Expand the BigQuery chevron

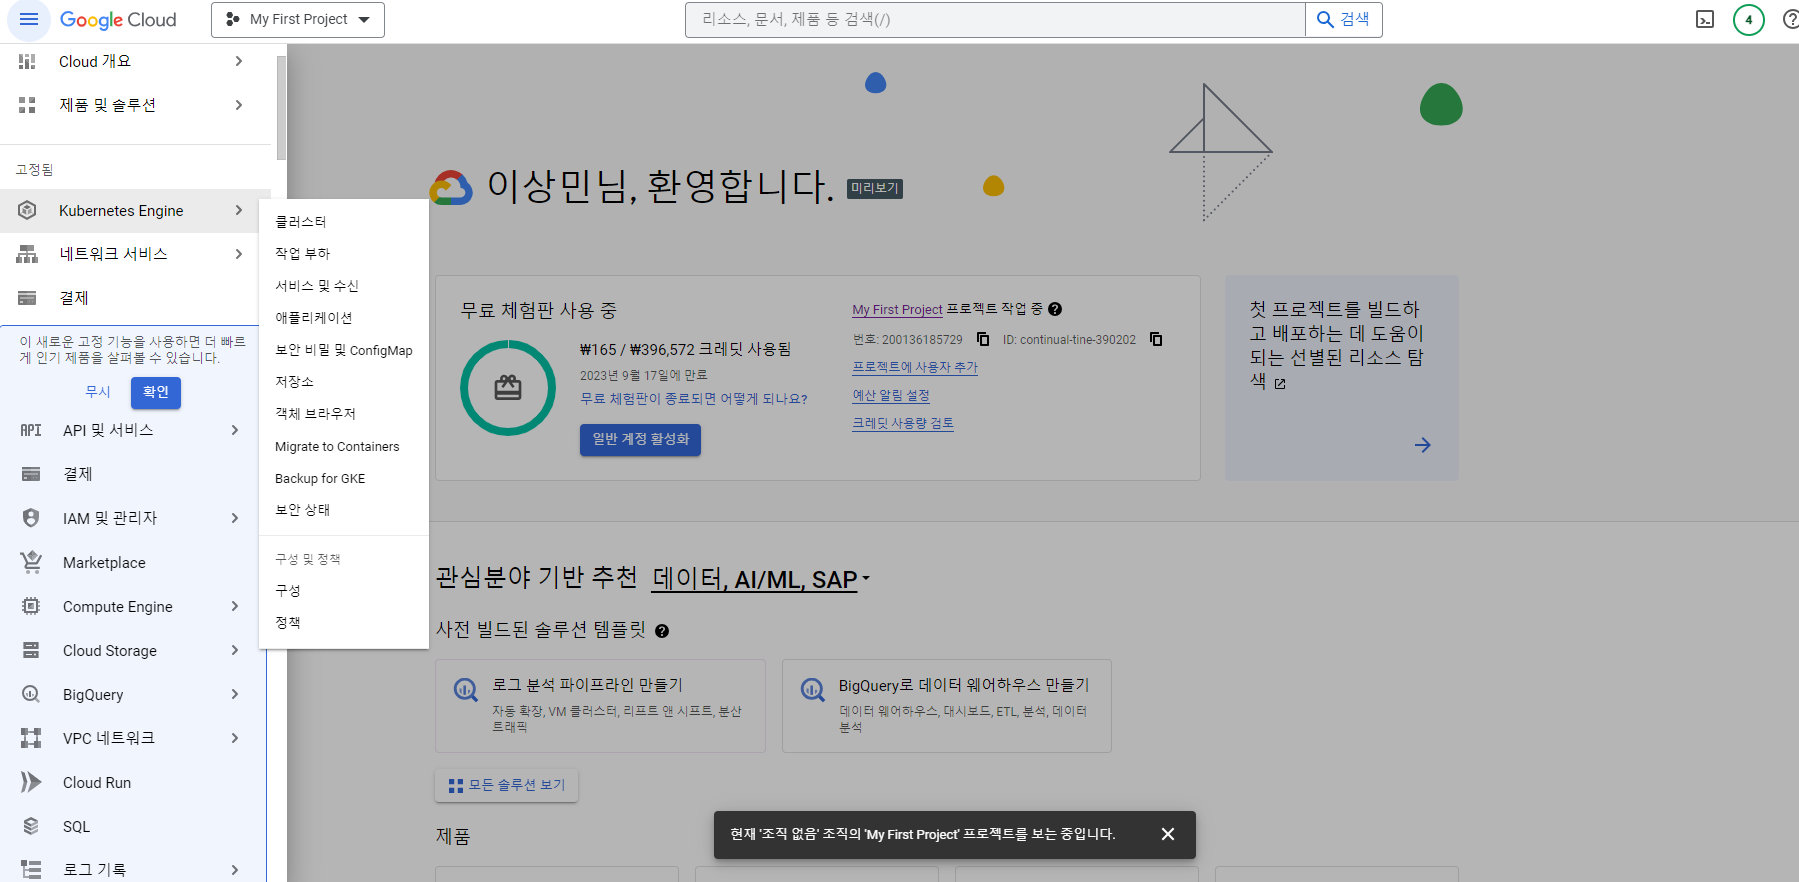pyautogui.click(x=235, y=694)
